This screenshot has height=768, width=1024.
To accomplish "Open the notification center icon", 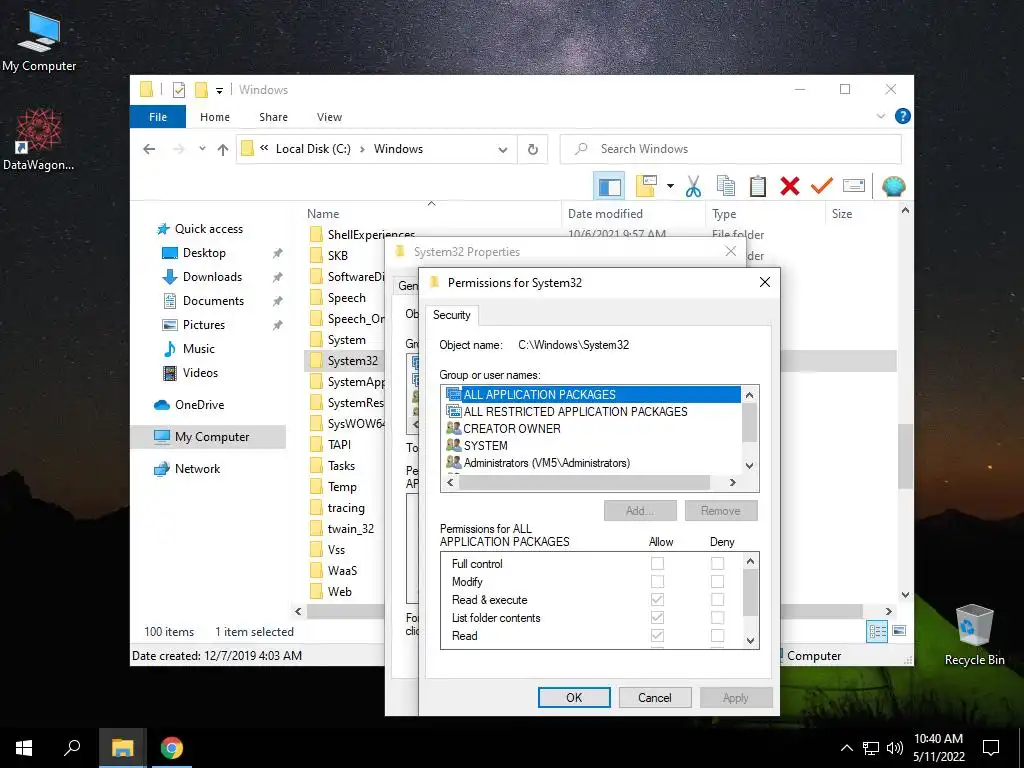I will coord(991,748).
